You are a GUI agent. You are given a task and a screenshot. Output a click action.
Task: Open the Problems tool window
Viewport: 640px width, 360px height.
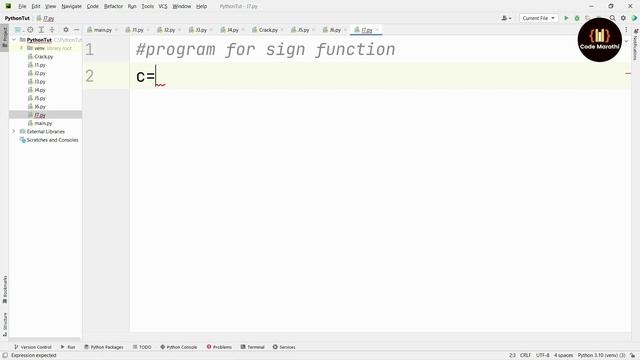coord(219,347)
